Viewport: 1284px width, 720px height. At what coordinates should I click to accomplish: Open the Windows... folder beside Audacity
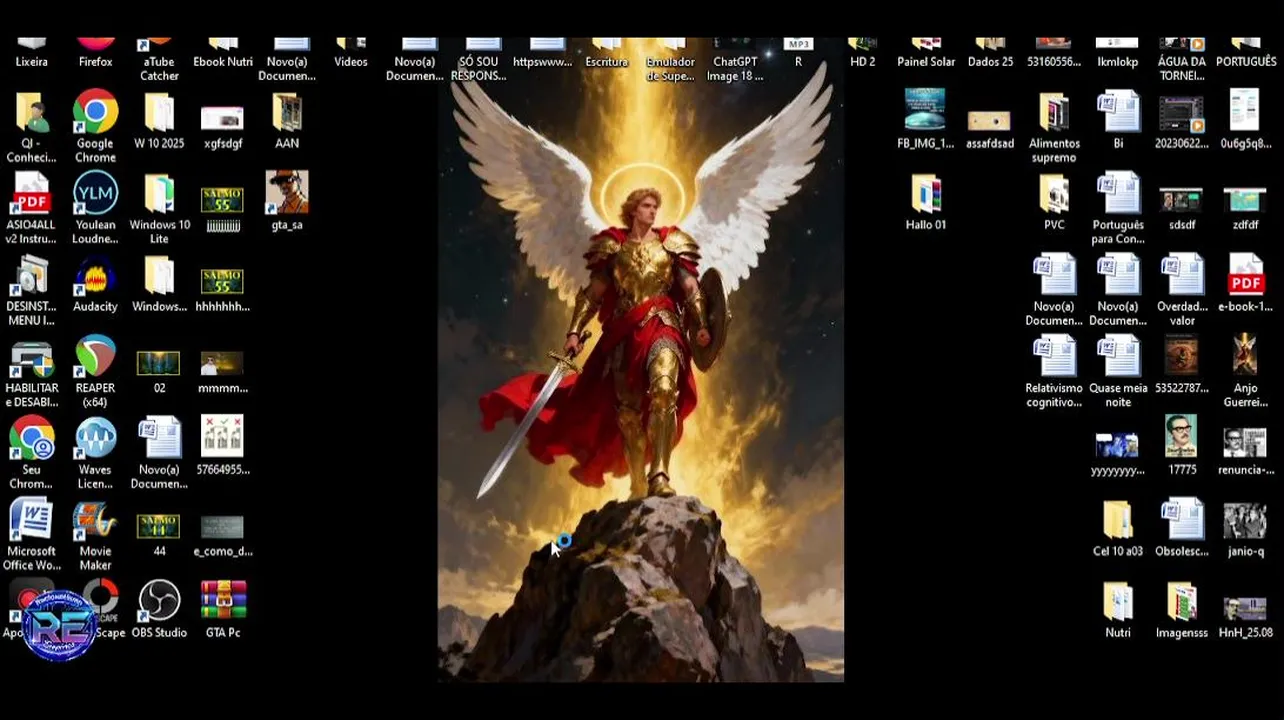tap(159, 276)
